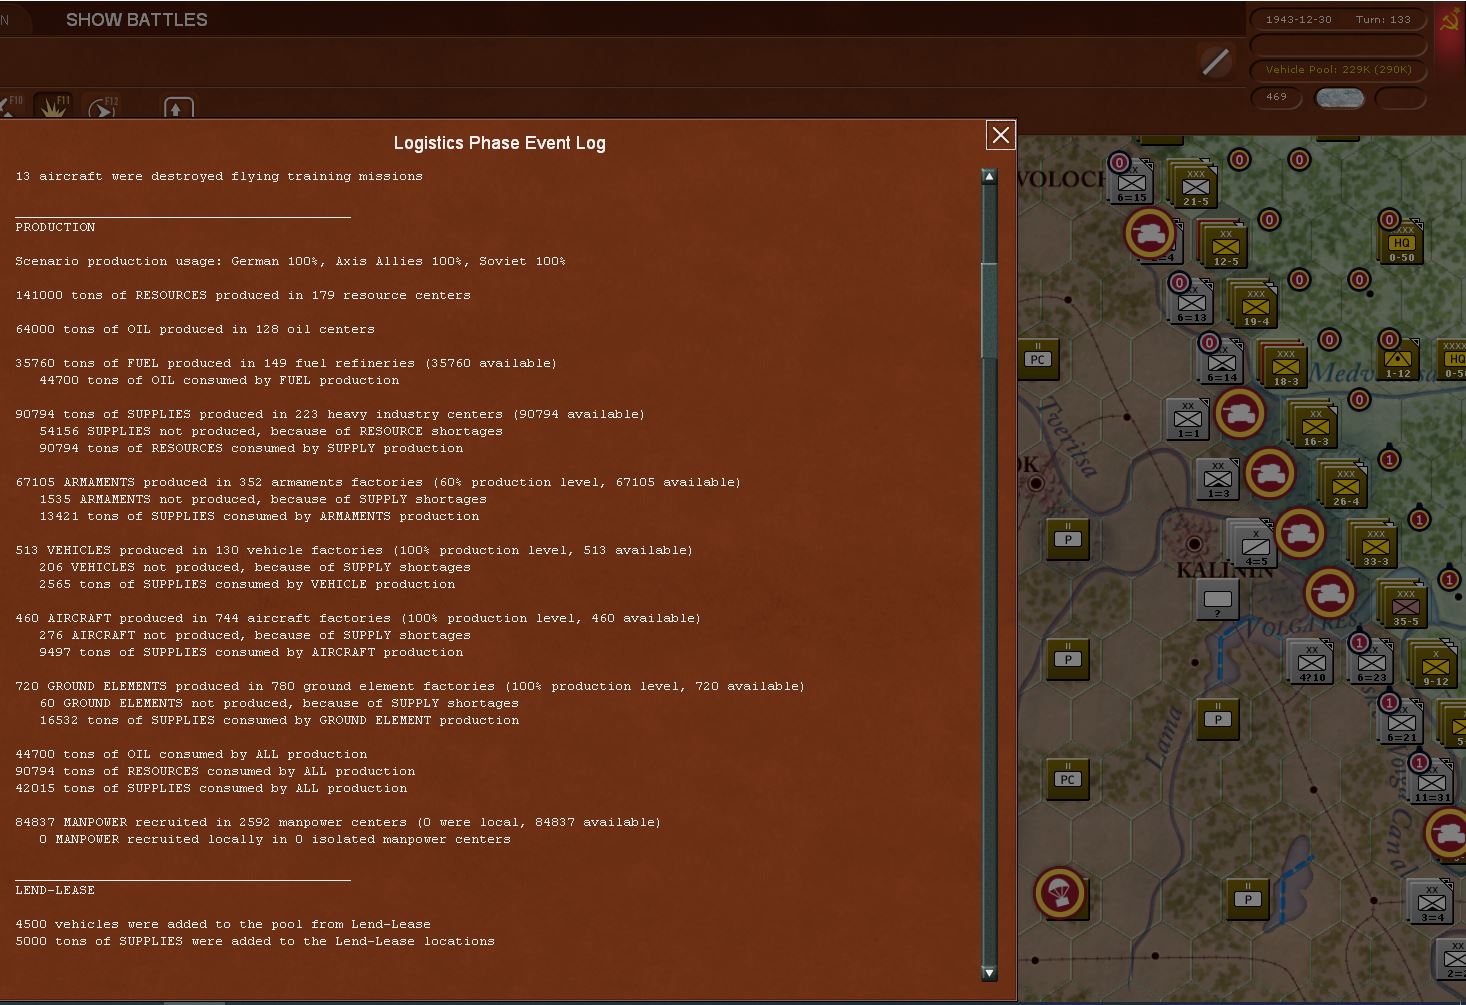Select the German division labeled 3=4
The height and width of the screenshot is (1005, 1466).
(1431, 902)
